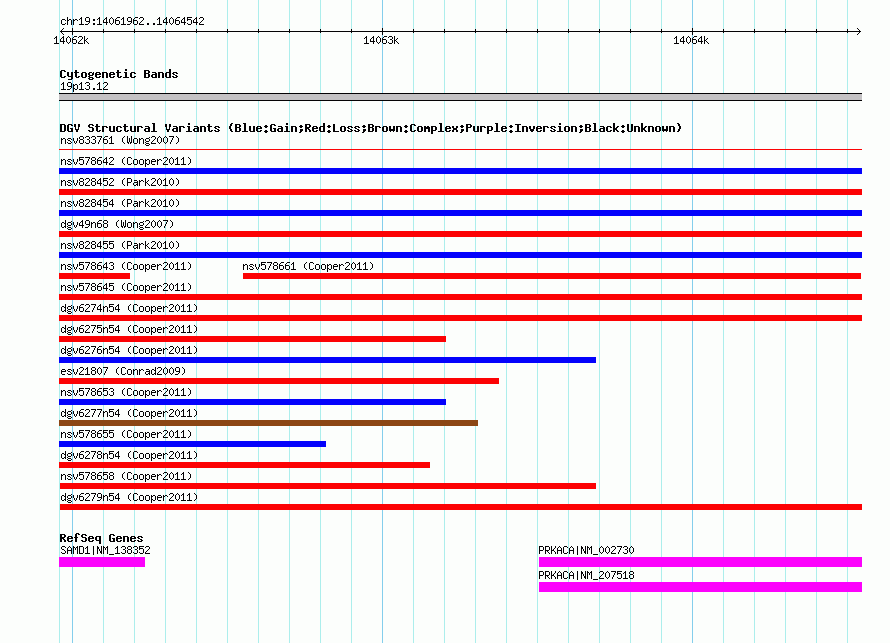
Task: Click the 'nsv828452 (Park2010)' label
Action: (120, 182)
